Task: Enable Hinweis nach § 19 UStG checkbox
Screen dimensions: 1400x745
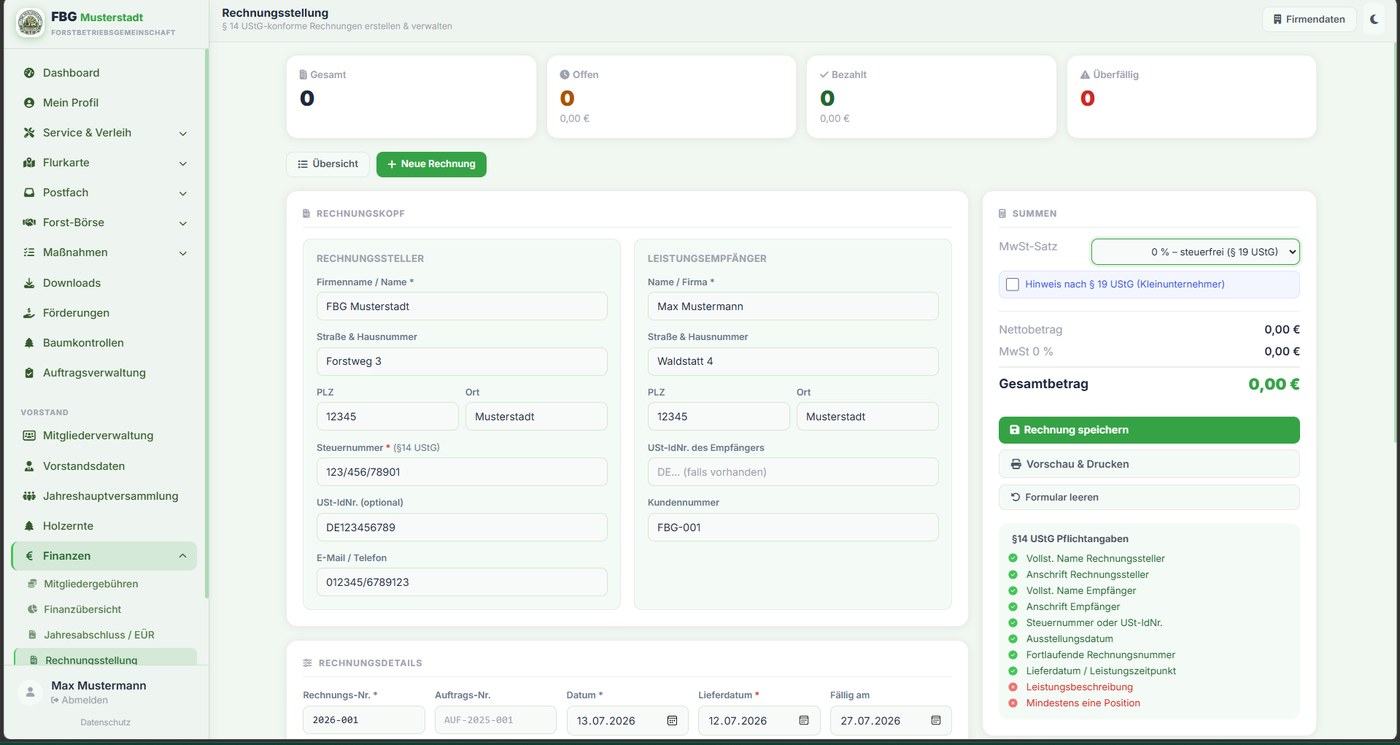Action: [x=1012, y=284]
